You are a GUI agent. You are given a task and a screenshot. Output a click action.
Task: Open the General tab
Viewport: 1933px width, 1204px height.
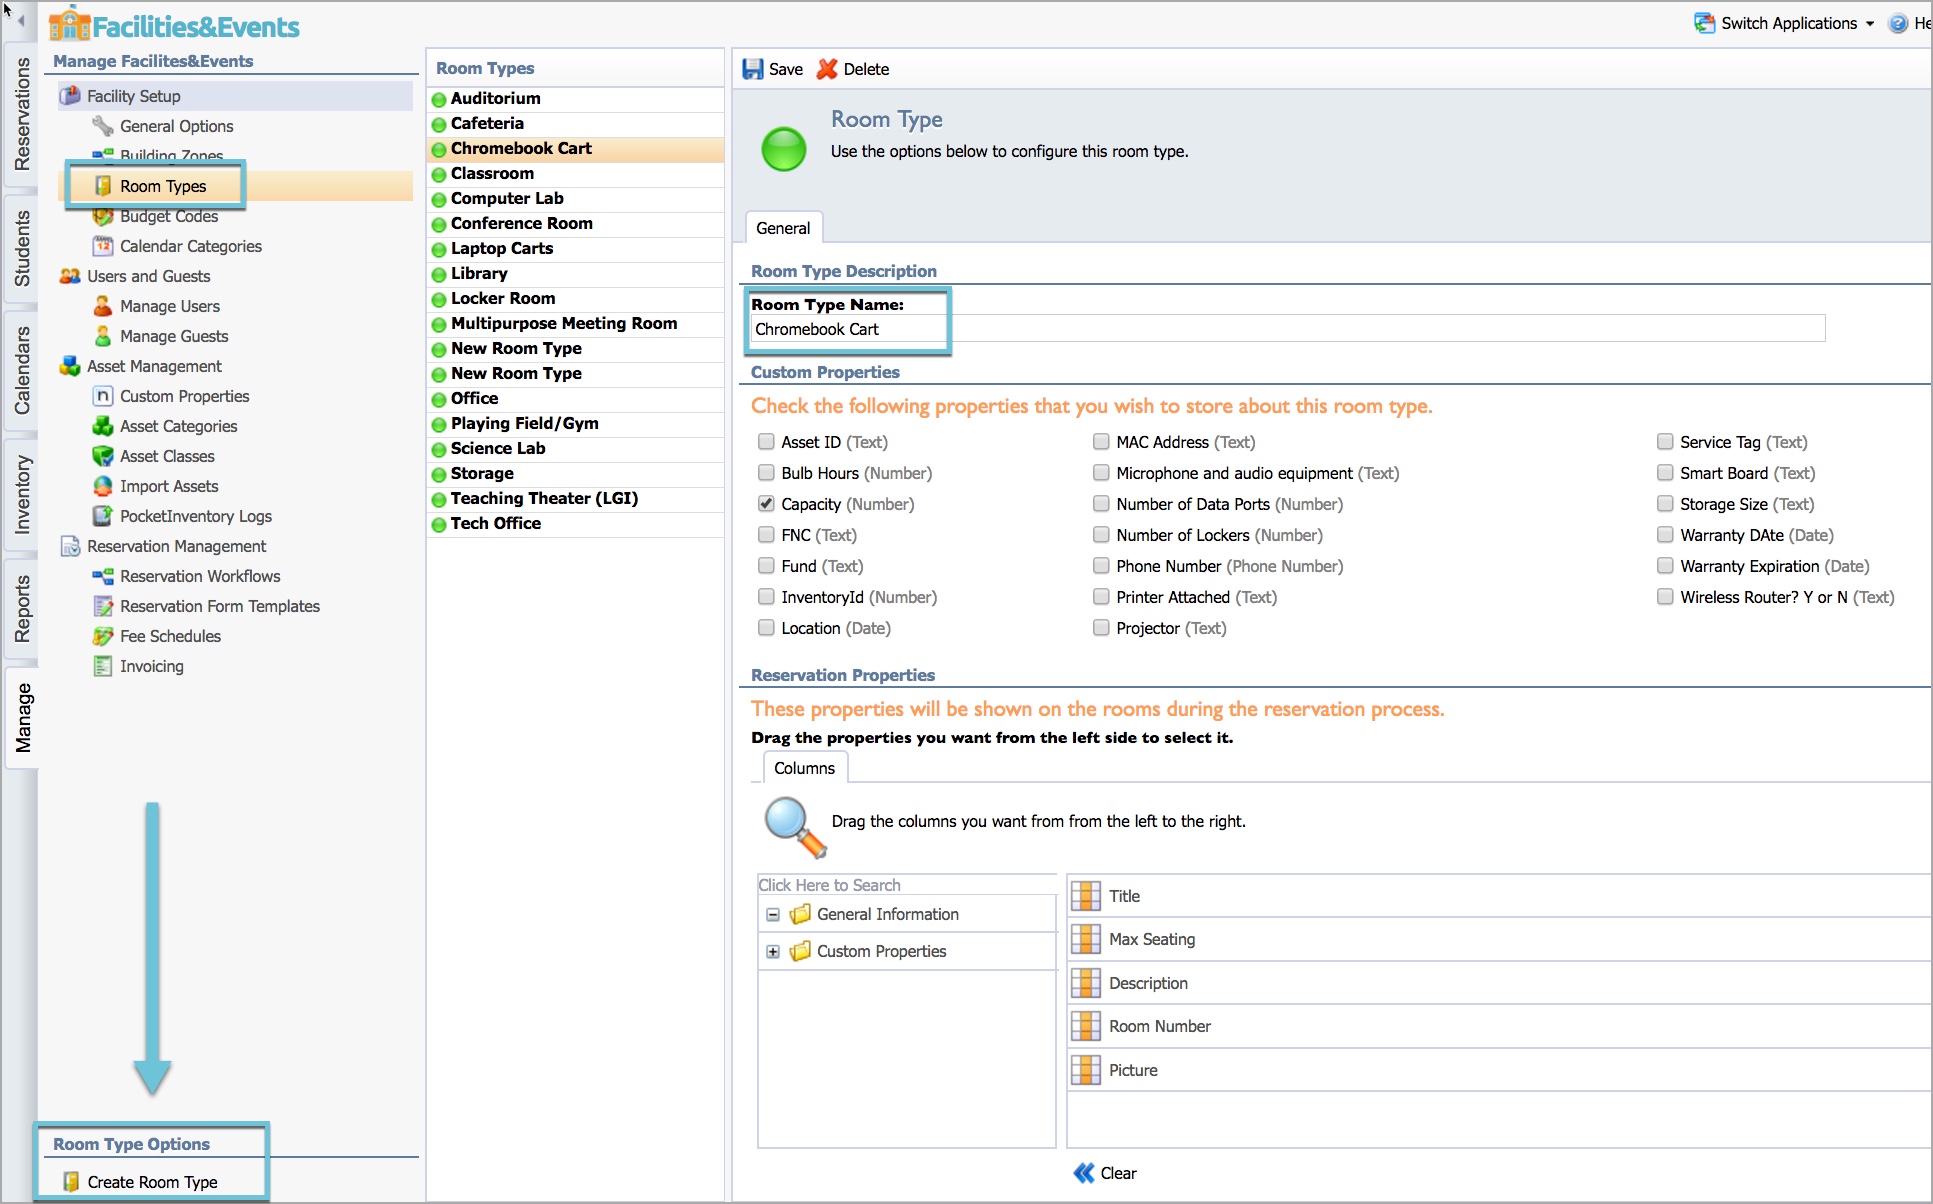pyautogui.click(x=783, y=228)
